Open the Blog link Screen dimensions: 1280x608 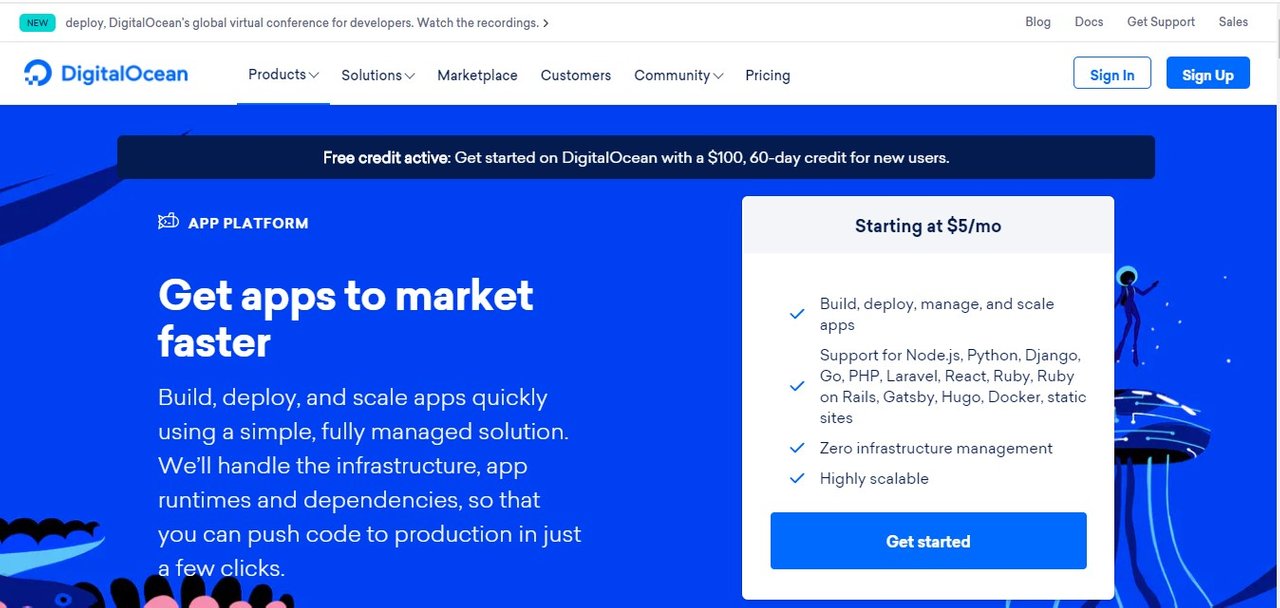pyautogui.click(x=1038, y=22)
